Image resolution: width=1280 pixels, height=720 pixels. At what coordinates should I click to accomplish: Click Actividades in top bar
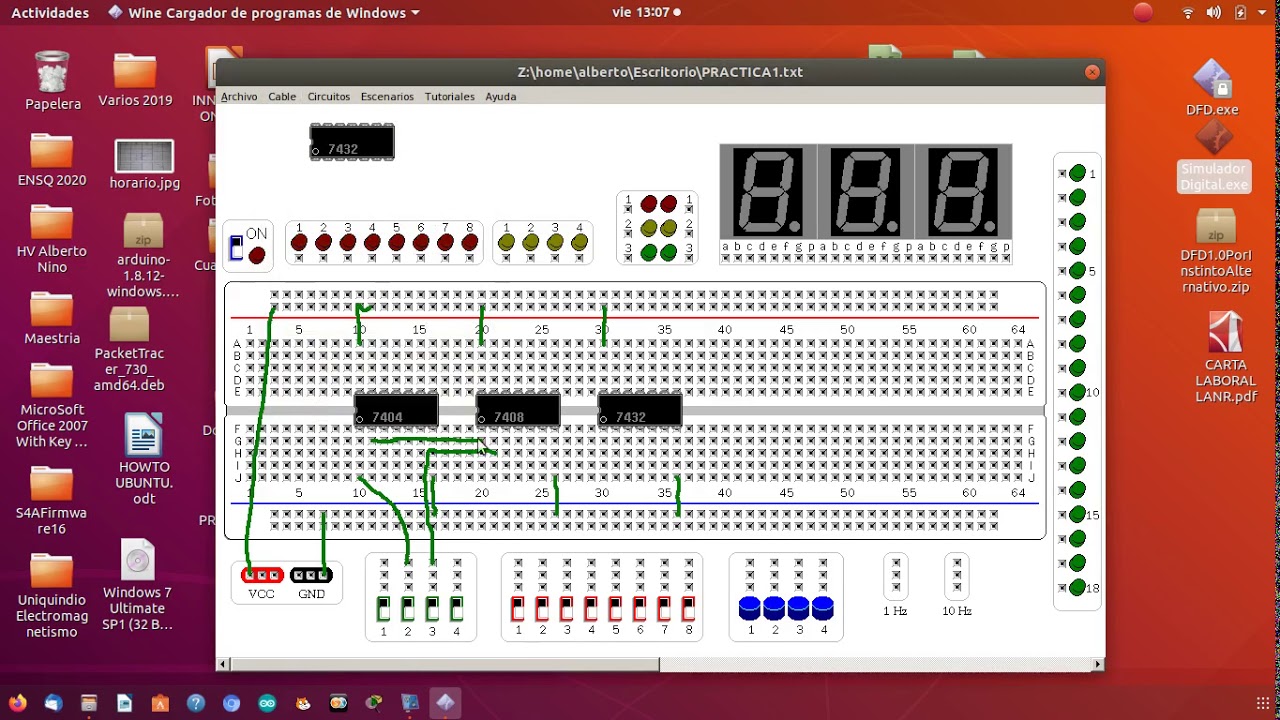(50, 13)
